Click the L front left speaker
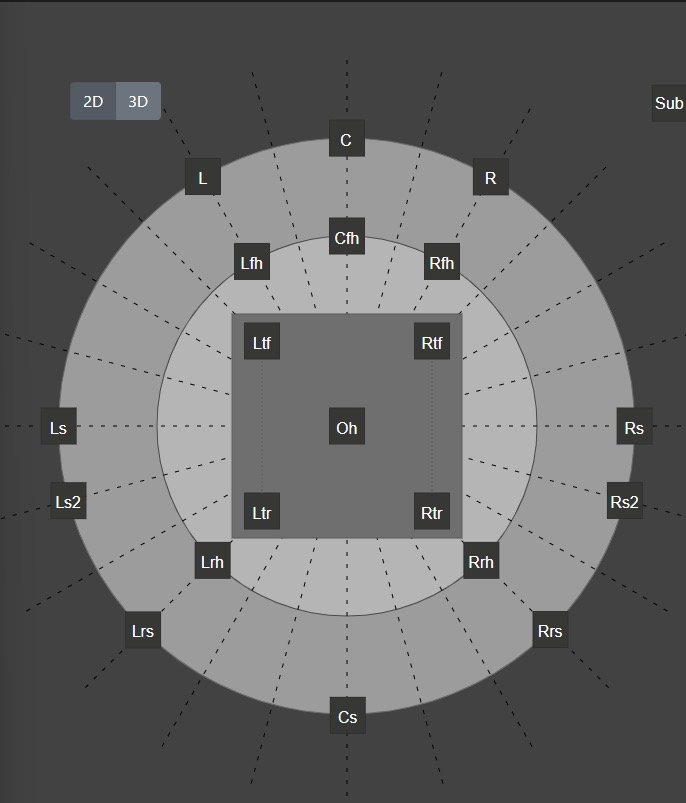 (203, 177)
